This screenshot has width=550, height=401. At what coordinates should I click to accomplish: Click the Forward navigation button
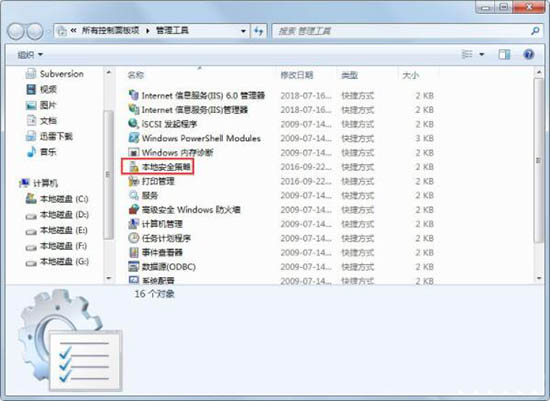[x=35, y=31]
